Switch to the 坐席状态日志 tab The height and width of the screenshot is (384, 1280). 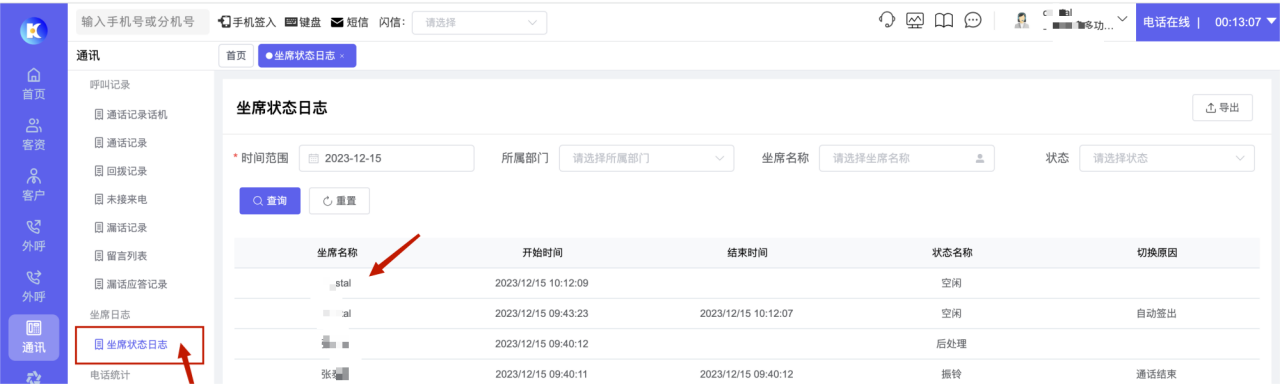click(x=306, y=56)
